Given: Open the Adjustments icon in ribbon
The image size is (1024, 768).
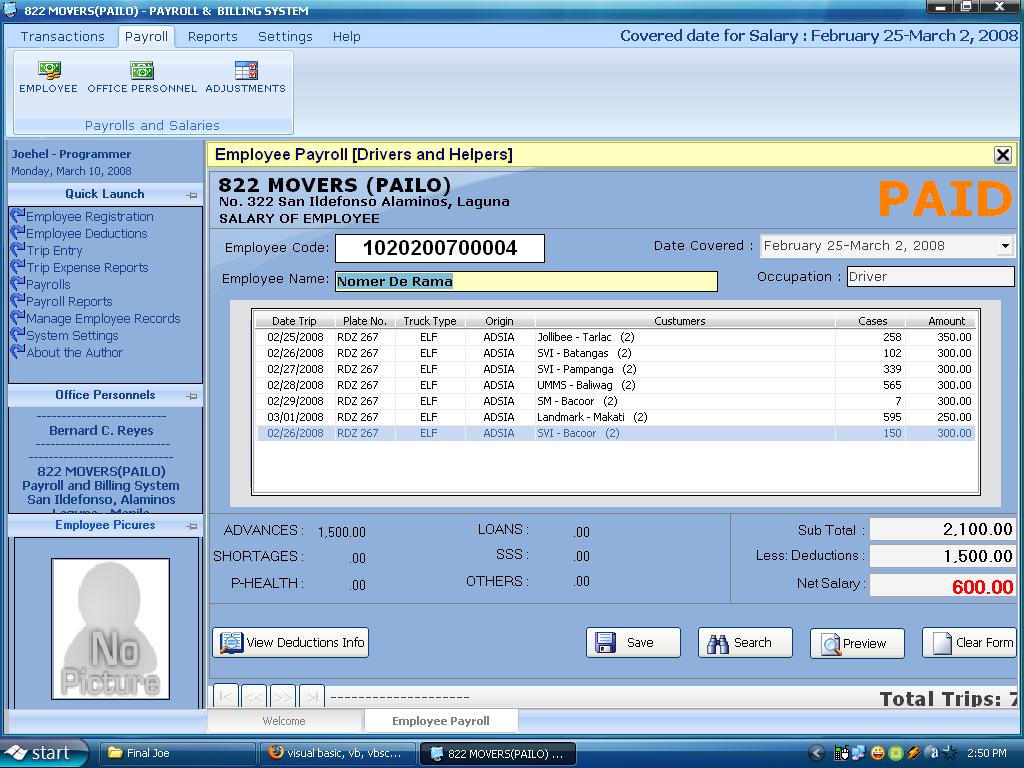Looking at the screenshot, I should coord(245,77).
